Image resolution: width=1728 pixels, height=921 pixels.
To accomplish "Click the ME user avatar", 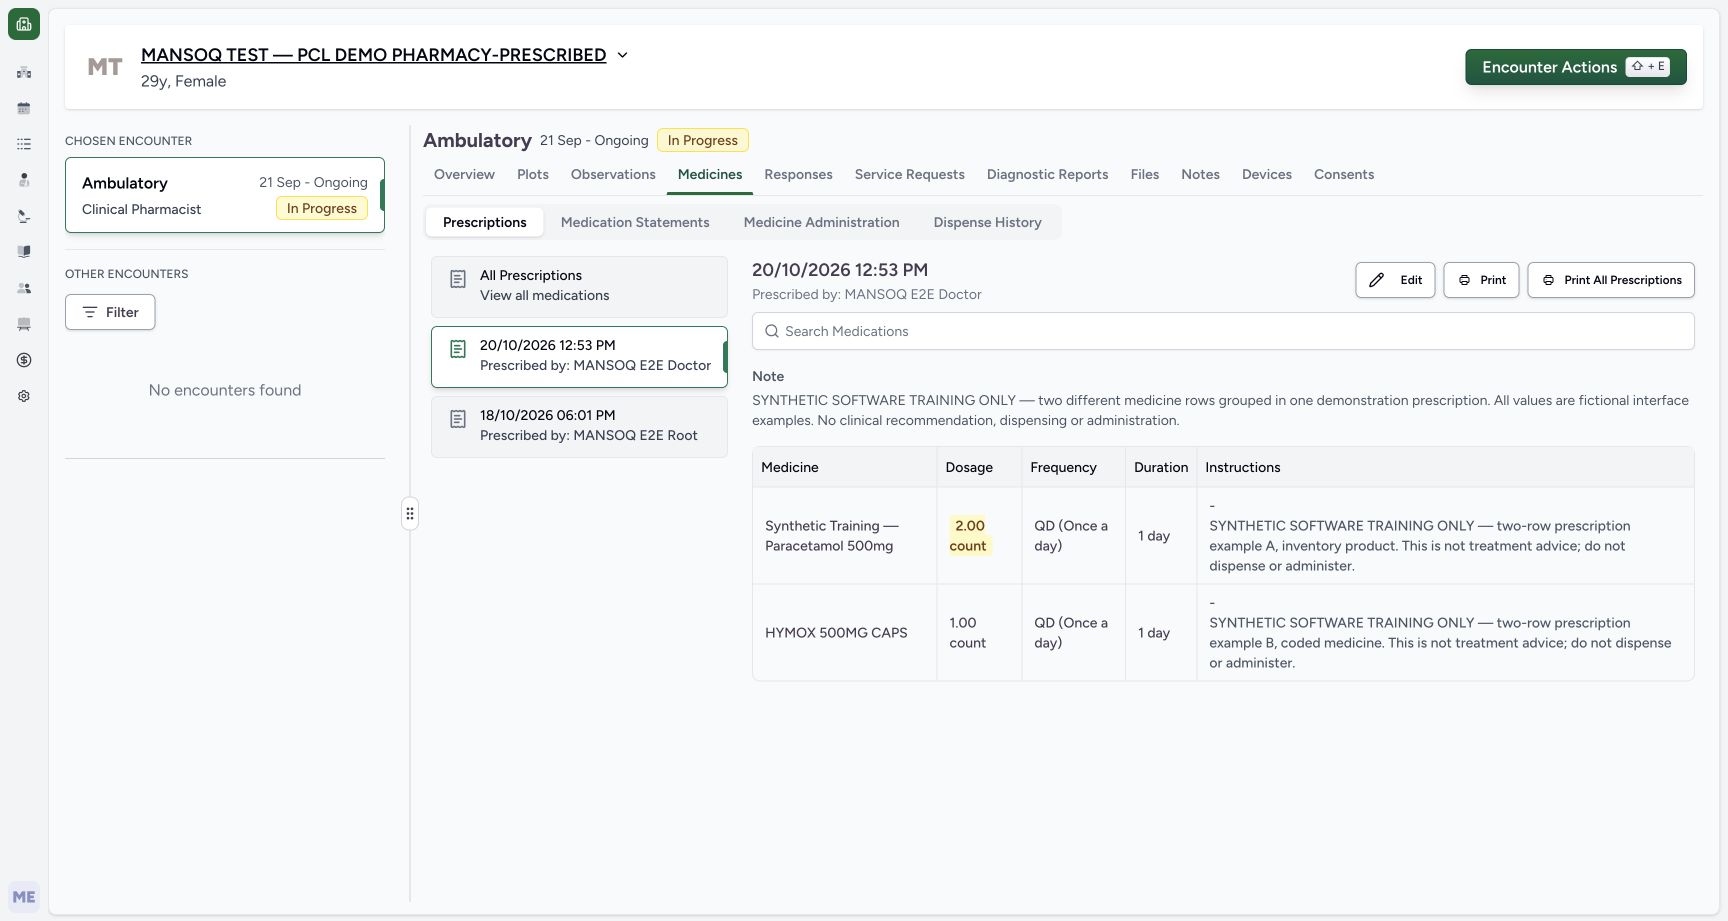I will tap(24, 897).
